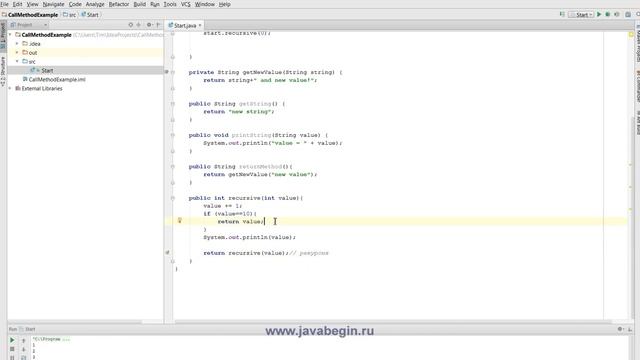Screen dimensions: 640x360
Task: Click up stack trace arrow in Run panel
Action: 23,340
